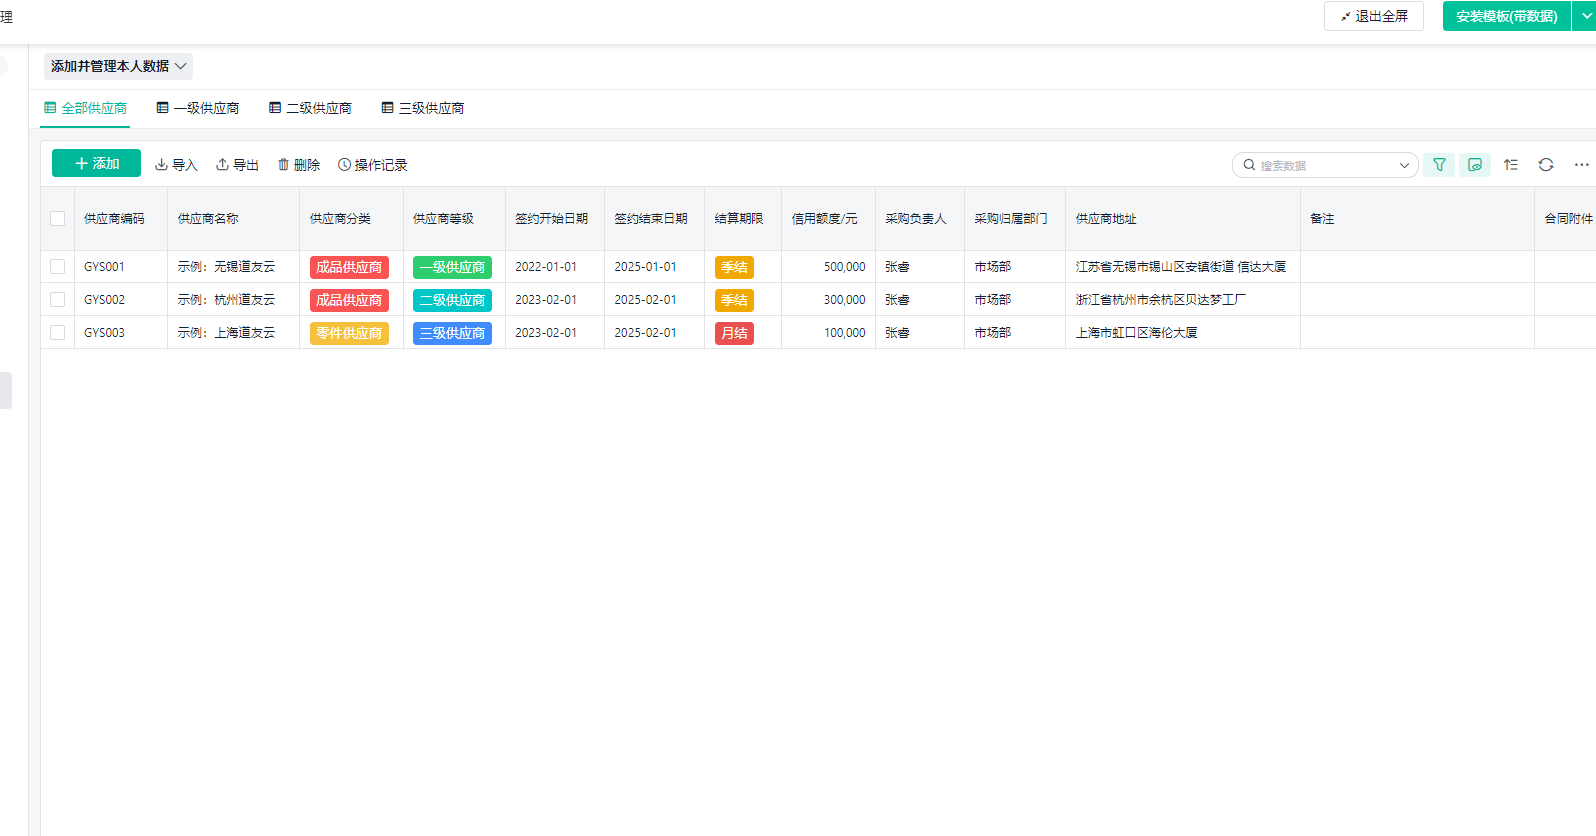Image resolution: width=1596 pixels, height=836 pixels.
Task: Open the dropdown arrow next to 安装模板
Action: tap(1584, 16)
